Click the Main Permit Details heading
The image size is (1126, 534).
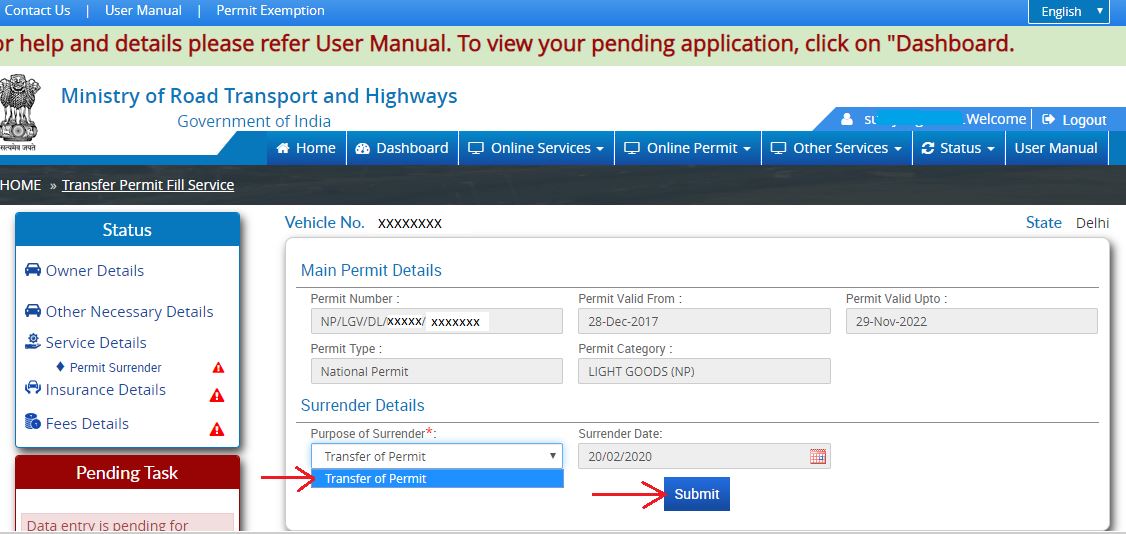tap(371, 271)
